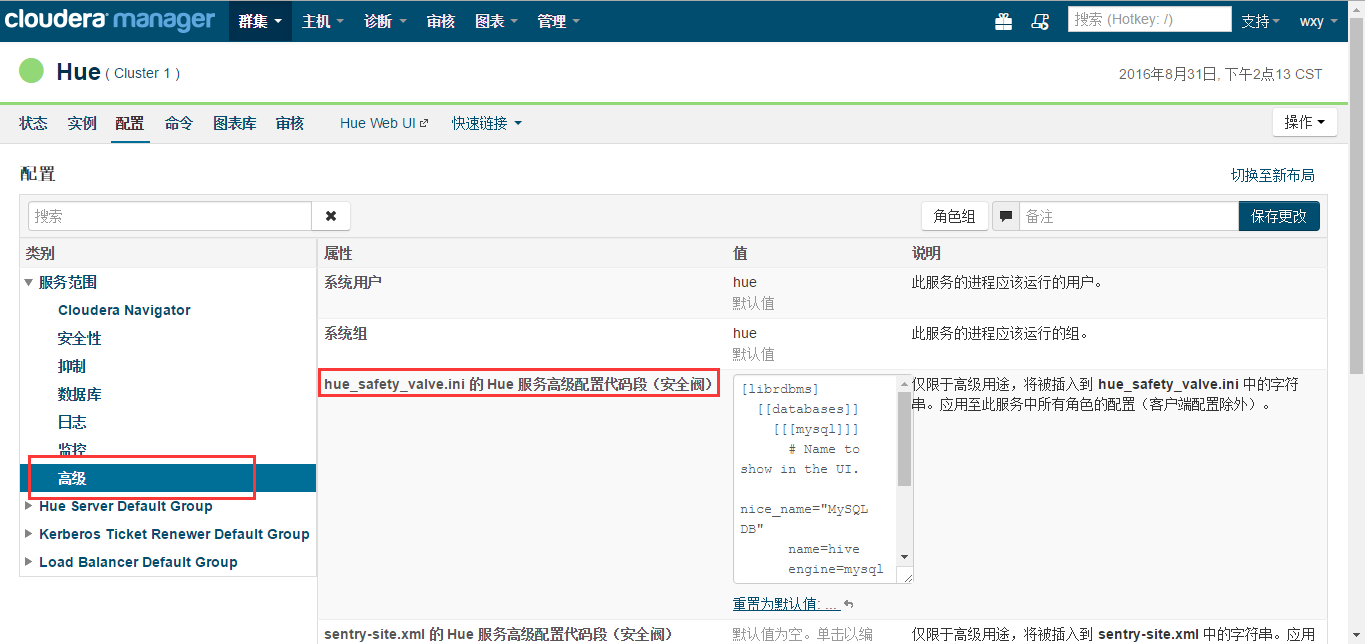Click the 说明 column header

click(926, 253)
